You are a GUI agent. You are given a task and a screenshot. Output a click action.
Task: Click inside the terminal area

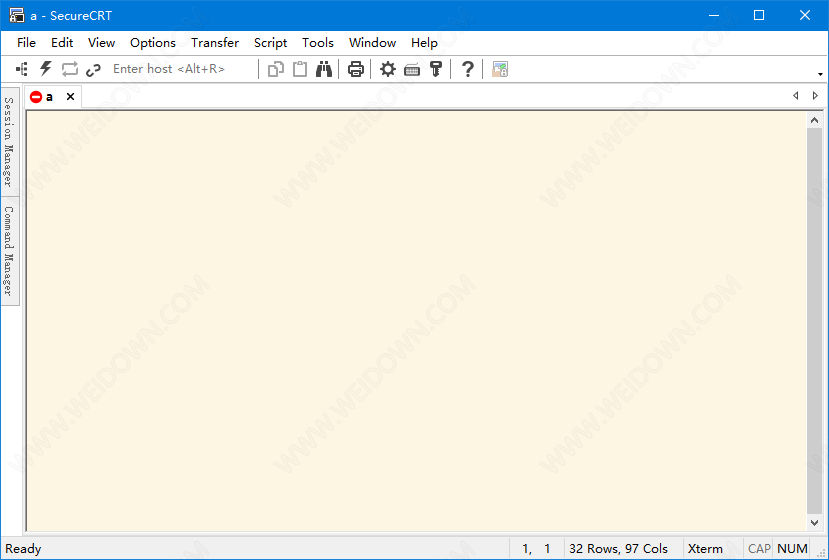[x=417, y=320]
